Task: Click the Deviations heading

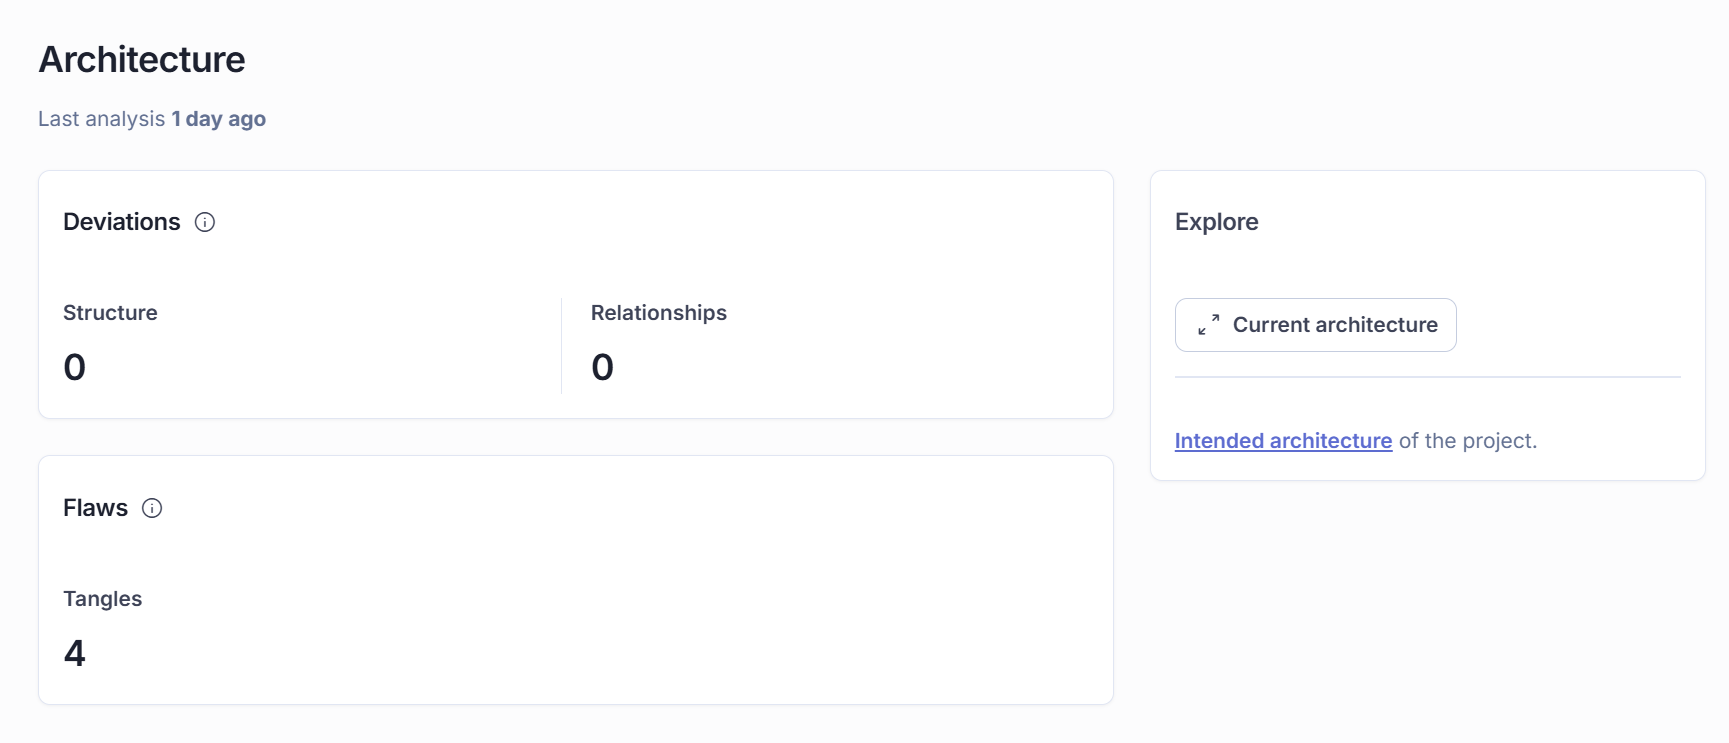Action: click(122, 222)
